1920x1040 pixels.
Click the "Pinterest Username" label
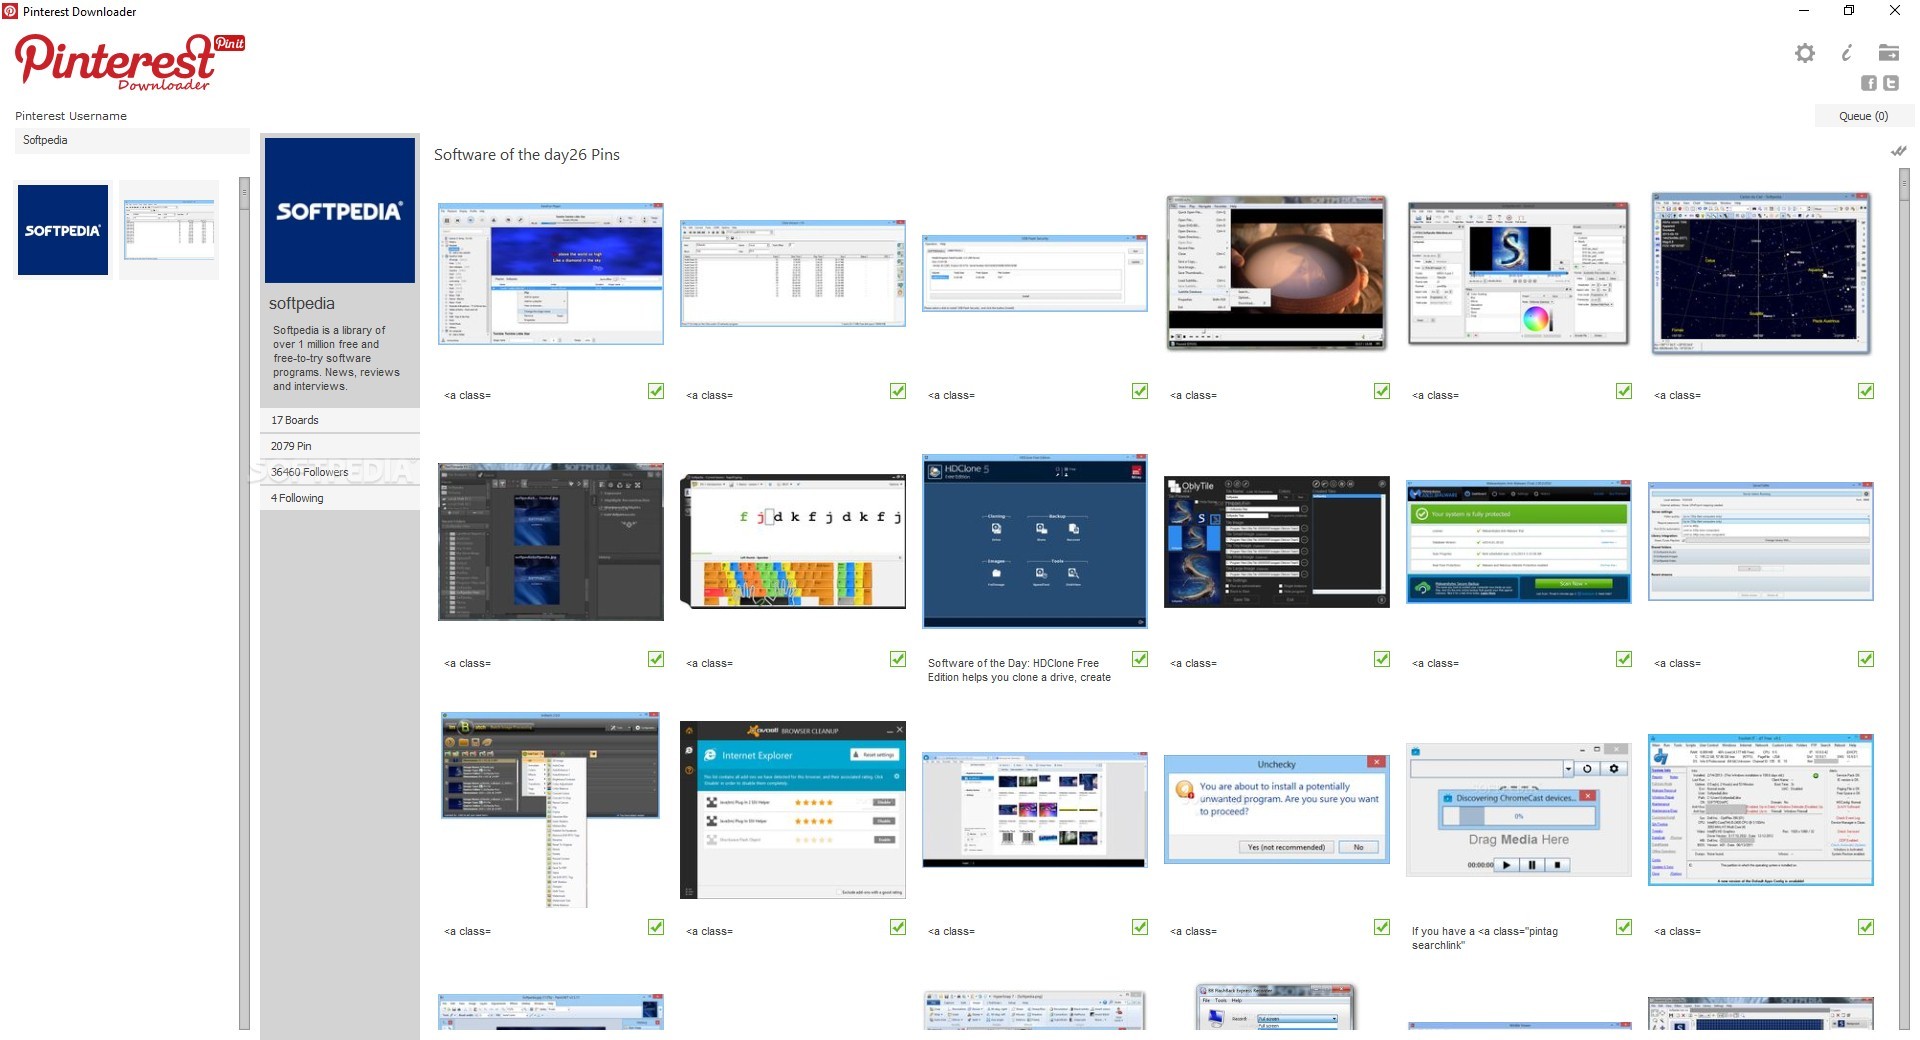coord(71,116)
